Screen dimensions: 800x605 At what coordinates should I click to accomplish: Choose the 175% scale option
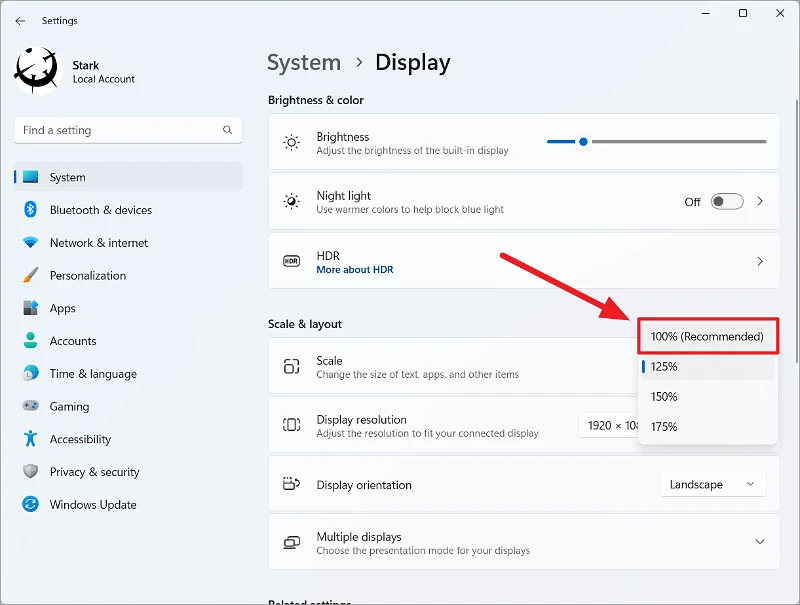(708, 426)
